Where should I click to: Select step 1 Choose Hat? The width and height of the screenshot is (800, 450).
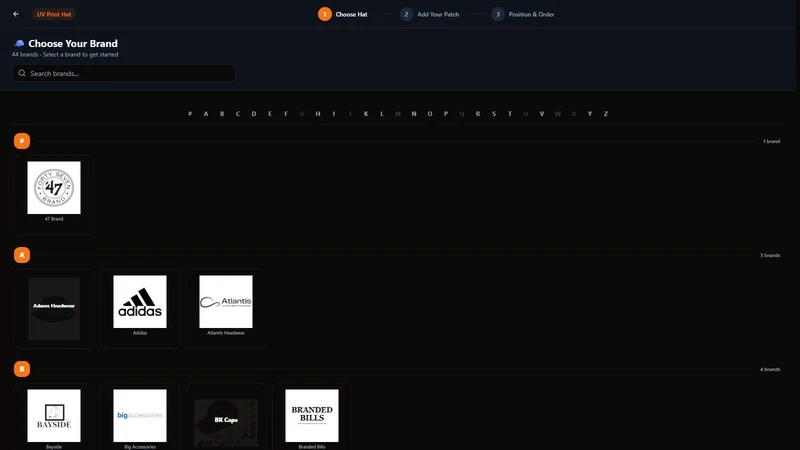click(x=343, y=14)
